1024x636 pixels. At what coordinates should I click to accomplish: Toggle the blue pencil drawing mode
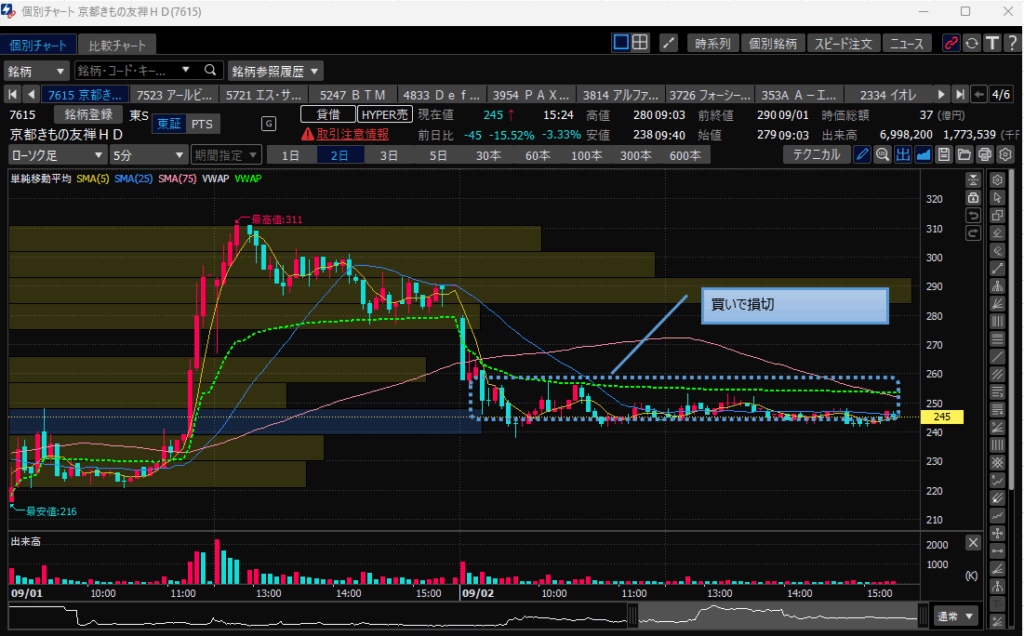(862, 155)
